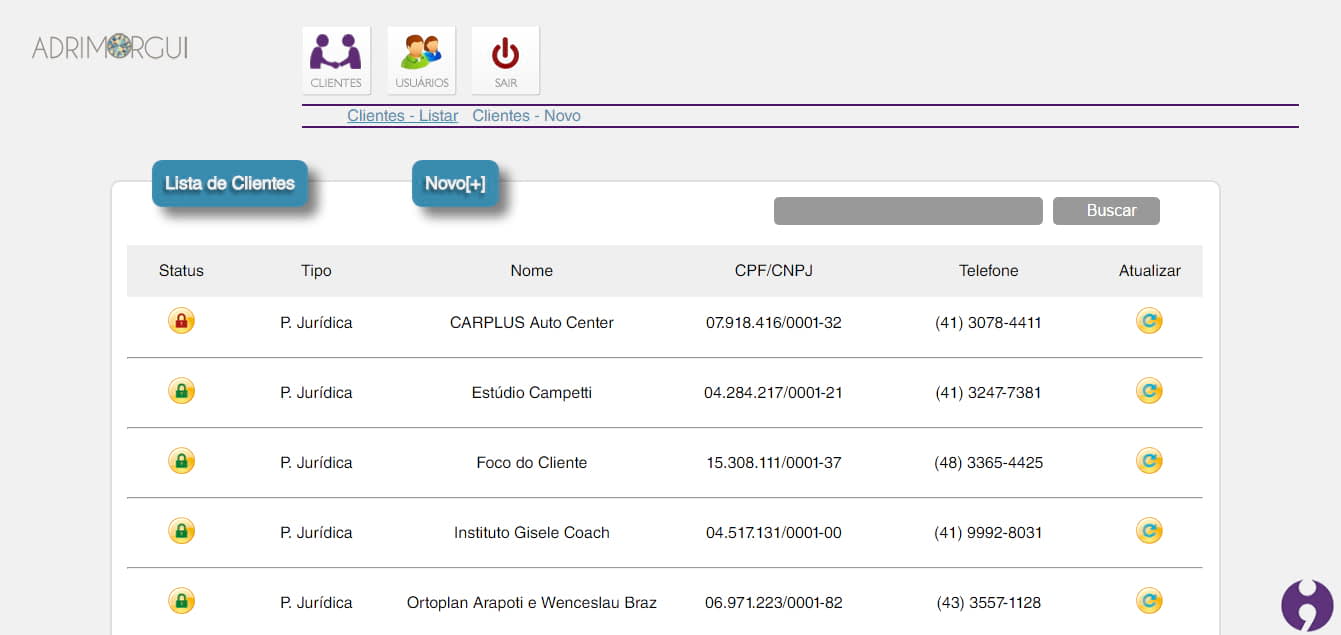Click phone number (41) 3247-7381
The height and width of the screenshot is (635, 1341).
pyautogui.click(x=988, y=393)
